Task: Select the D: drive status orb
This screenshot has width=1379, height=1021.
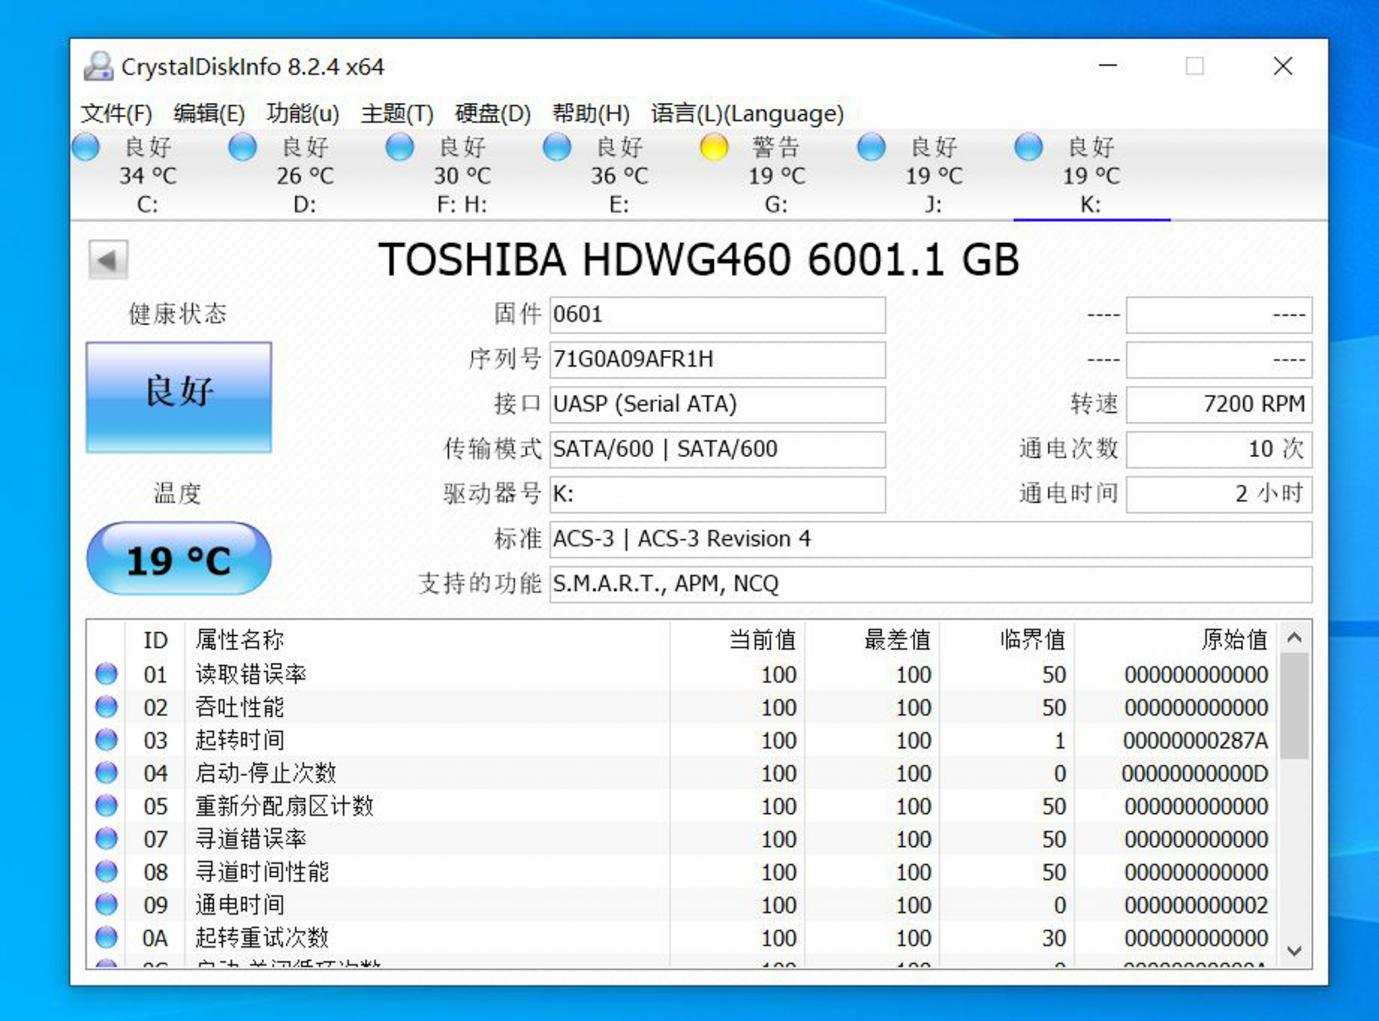Action: 243,148
